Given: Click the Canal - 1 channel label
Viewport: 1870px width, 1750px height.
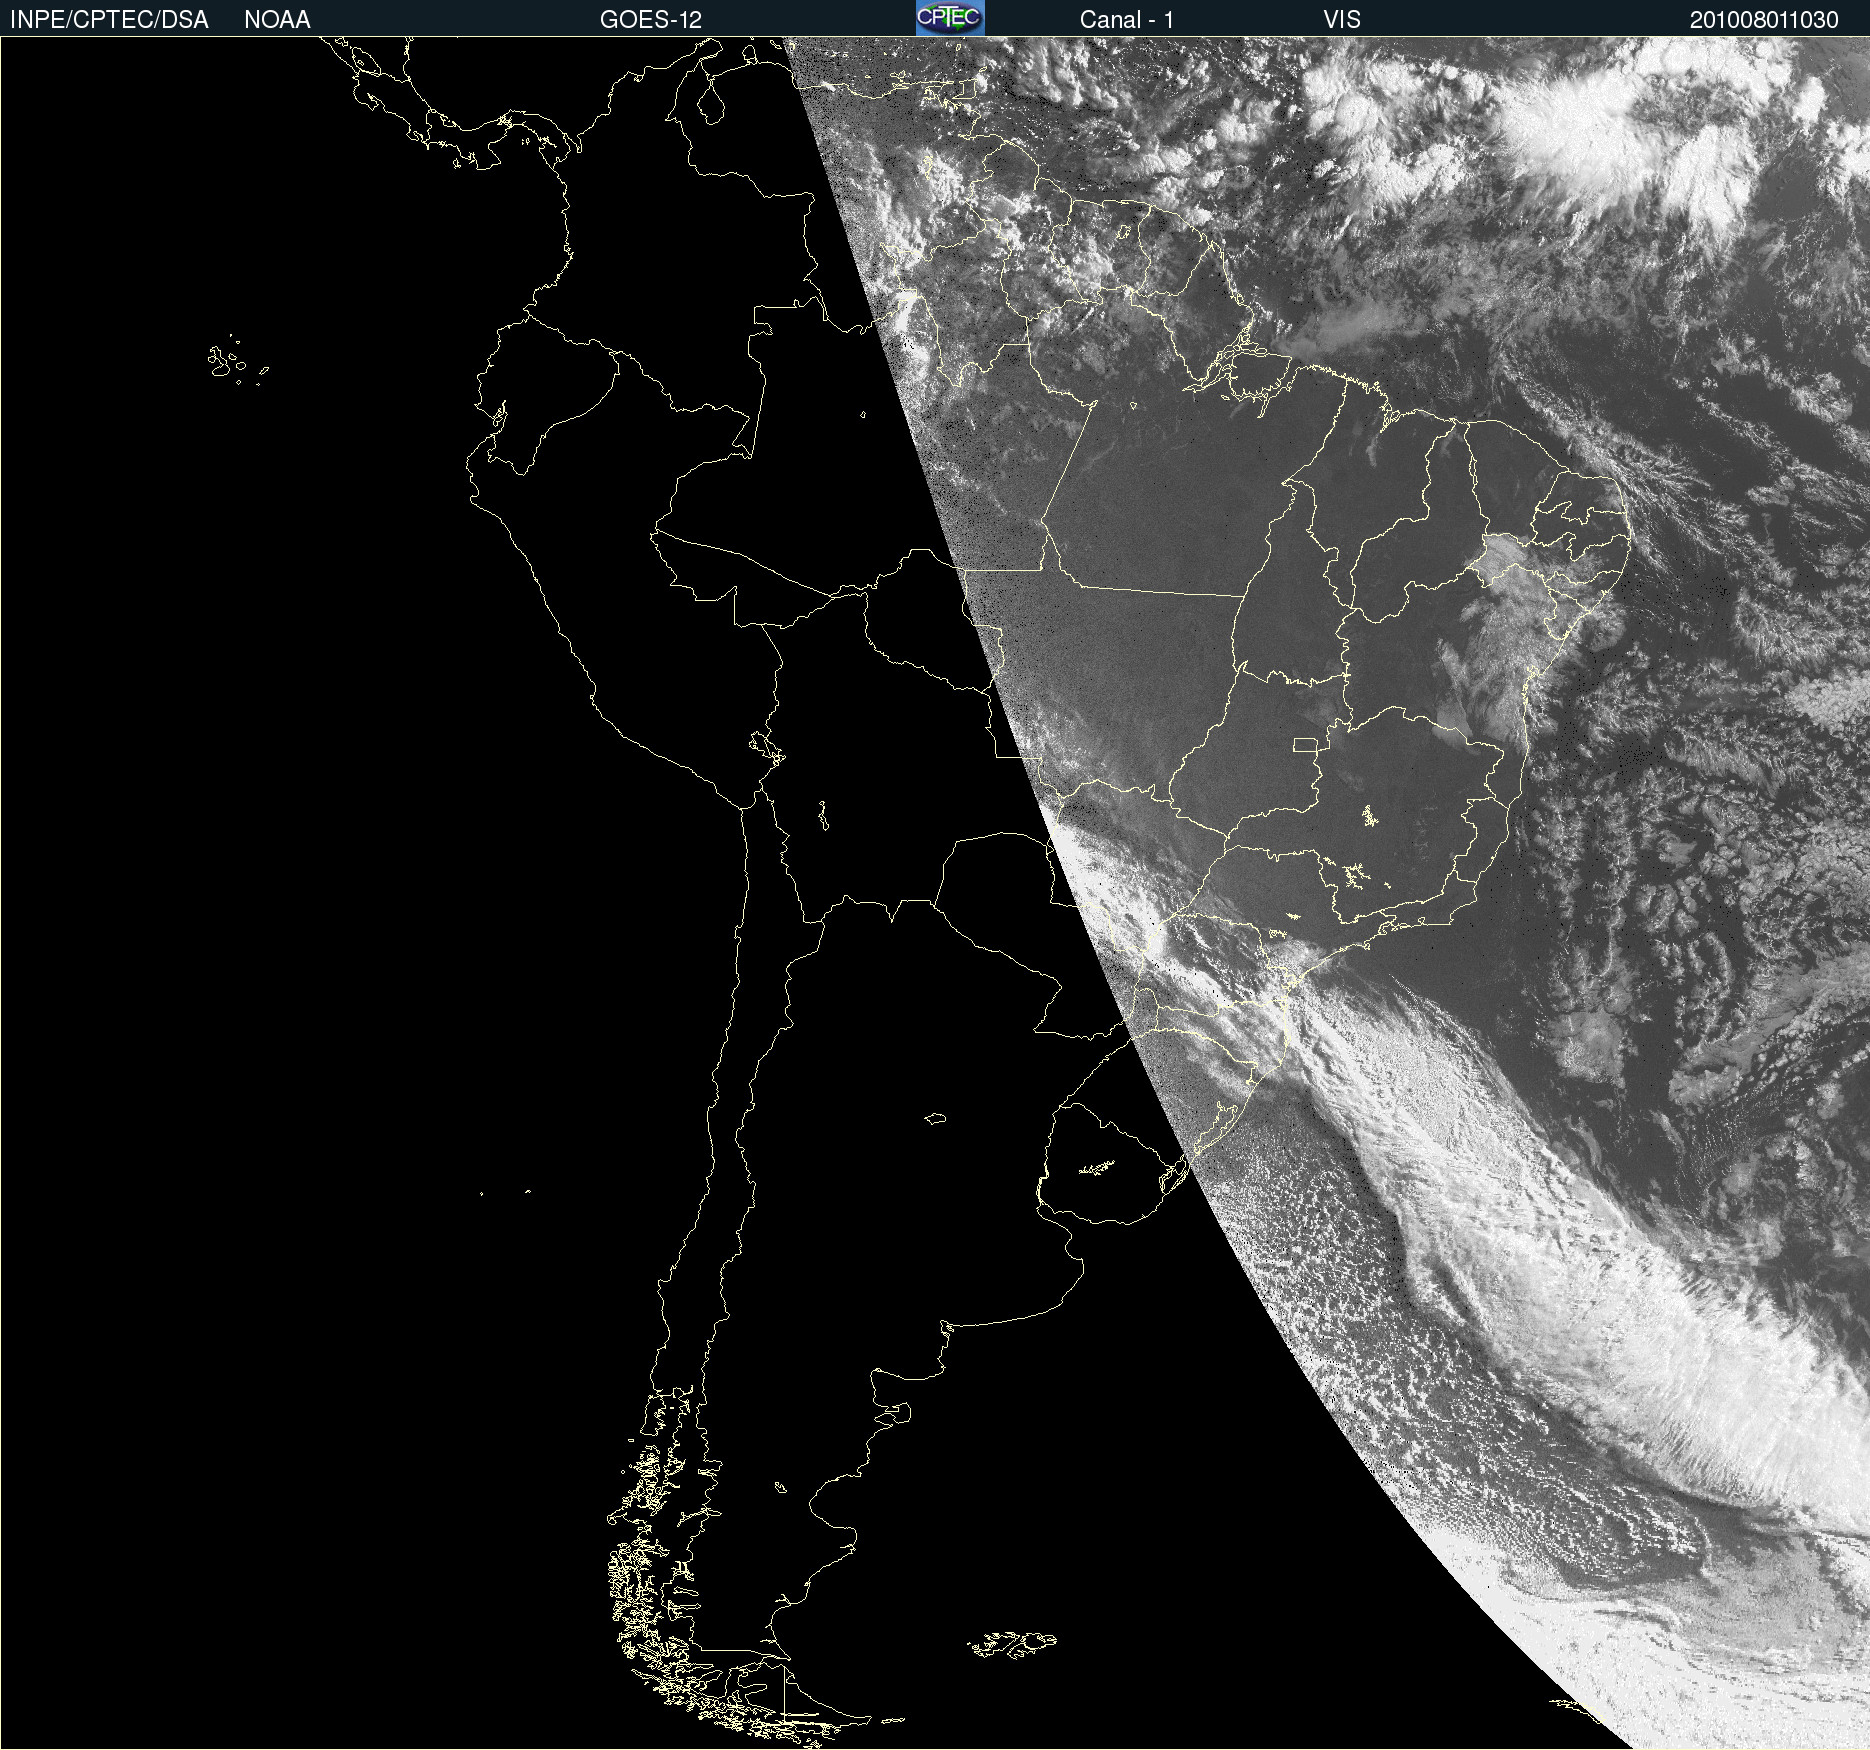Looking at the screenshot, I should (x=1127, y=20).
